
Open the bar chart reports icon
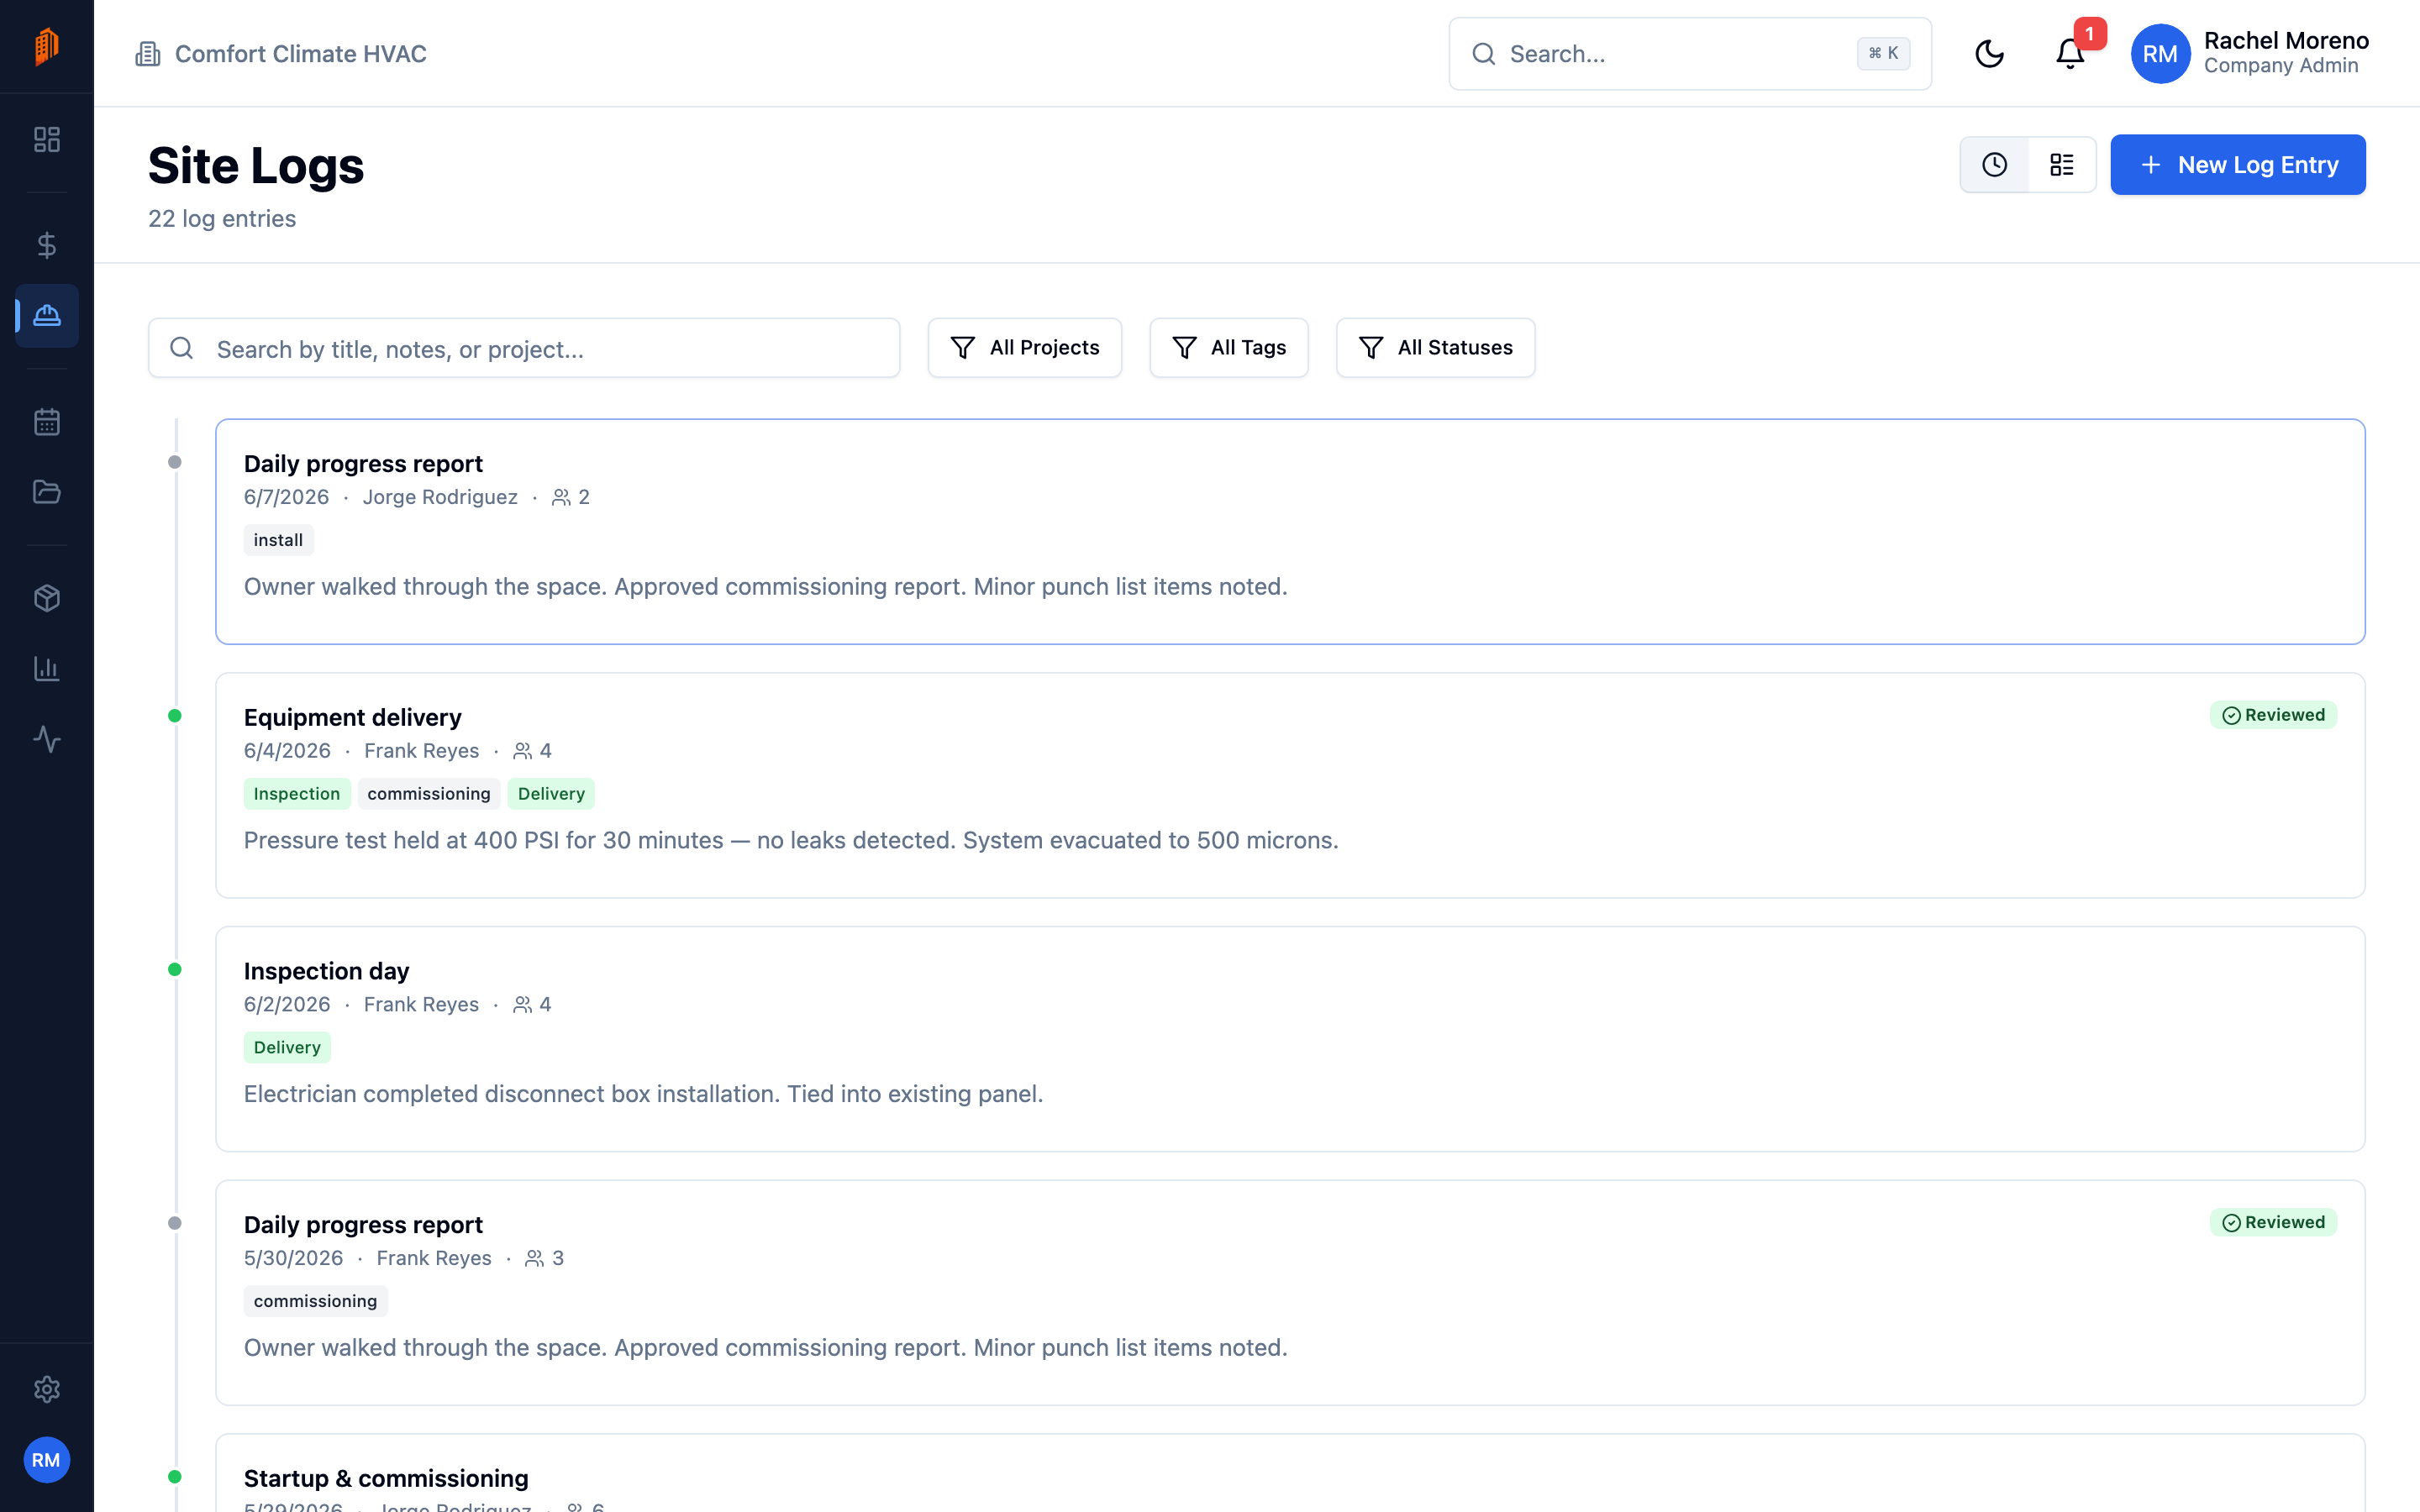click(x=47, y=669)
